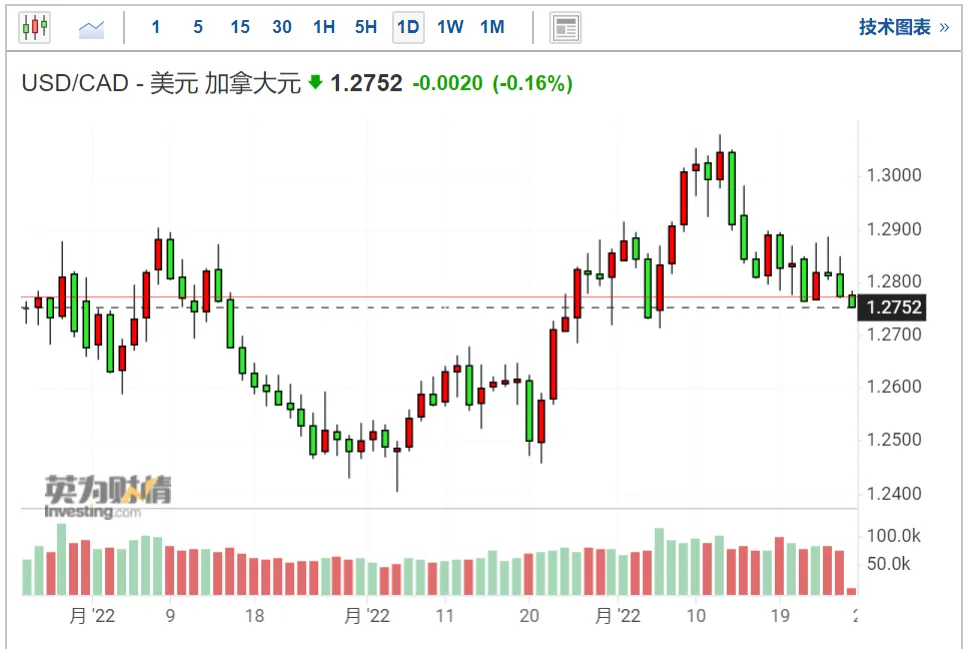Click the 1.2752 current price label on axis
This screenshot has width=970, height=649.
(x=891, y=307)
